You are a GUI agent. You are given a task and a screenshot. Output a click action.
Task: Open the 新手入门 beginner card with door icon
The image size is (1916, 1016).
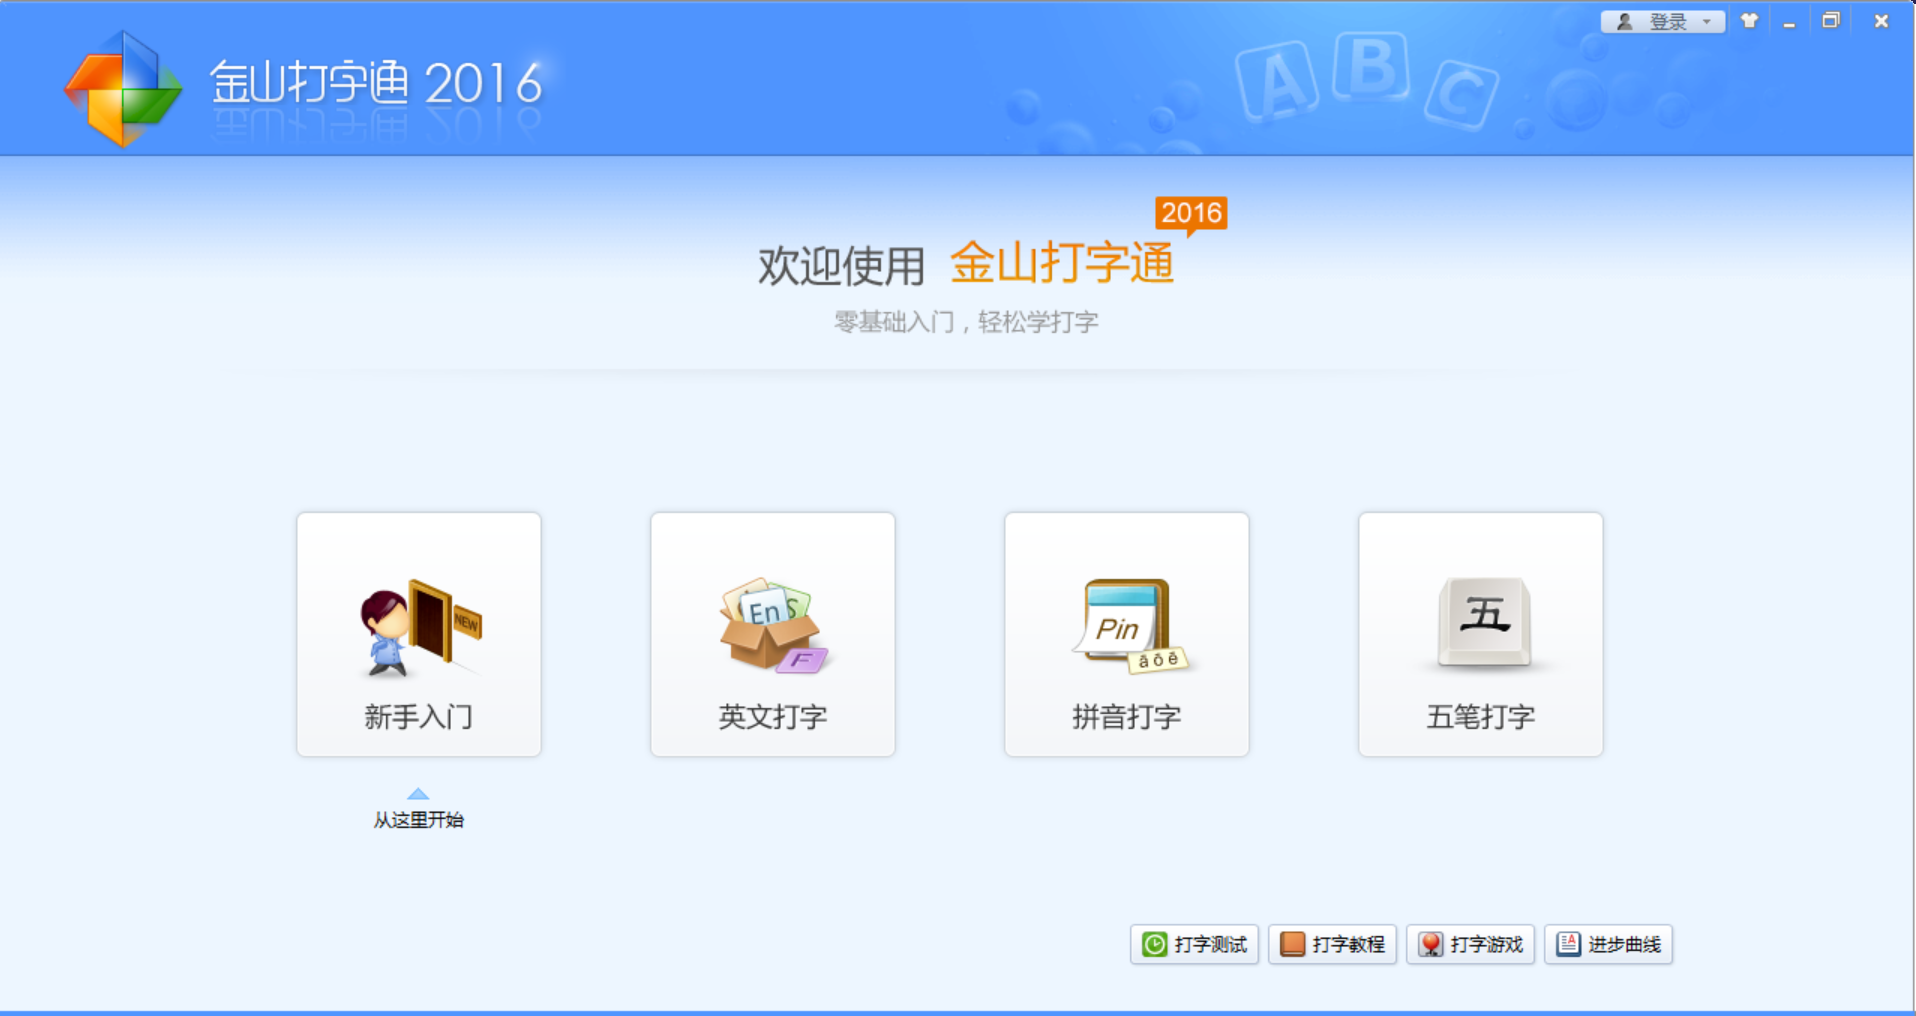pos(418,634)
